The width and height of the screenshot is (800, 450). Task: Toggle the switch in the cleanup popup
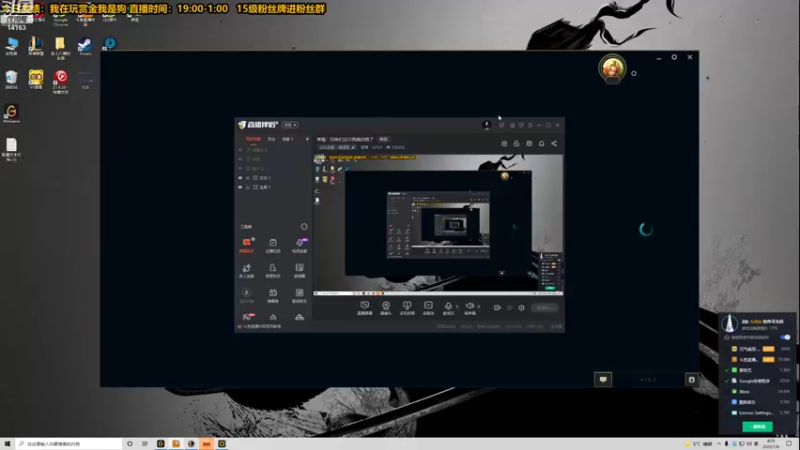(x=785, y=337)
